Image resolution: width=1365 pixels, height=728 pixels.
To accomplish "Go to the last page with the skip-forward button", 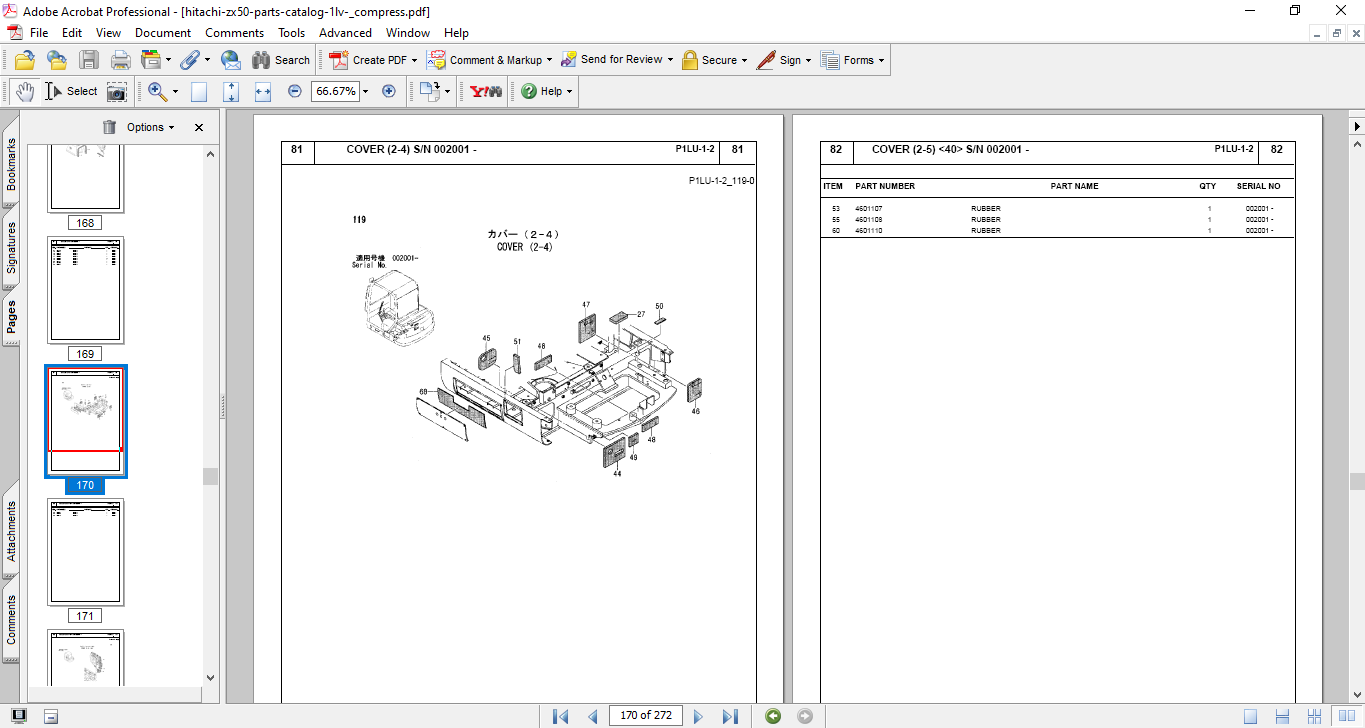I will [731, 715].
